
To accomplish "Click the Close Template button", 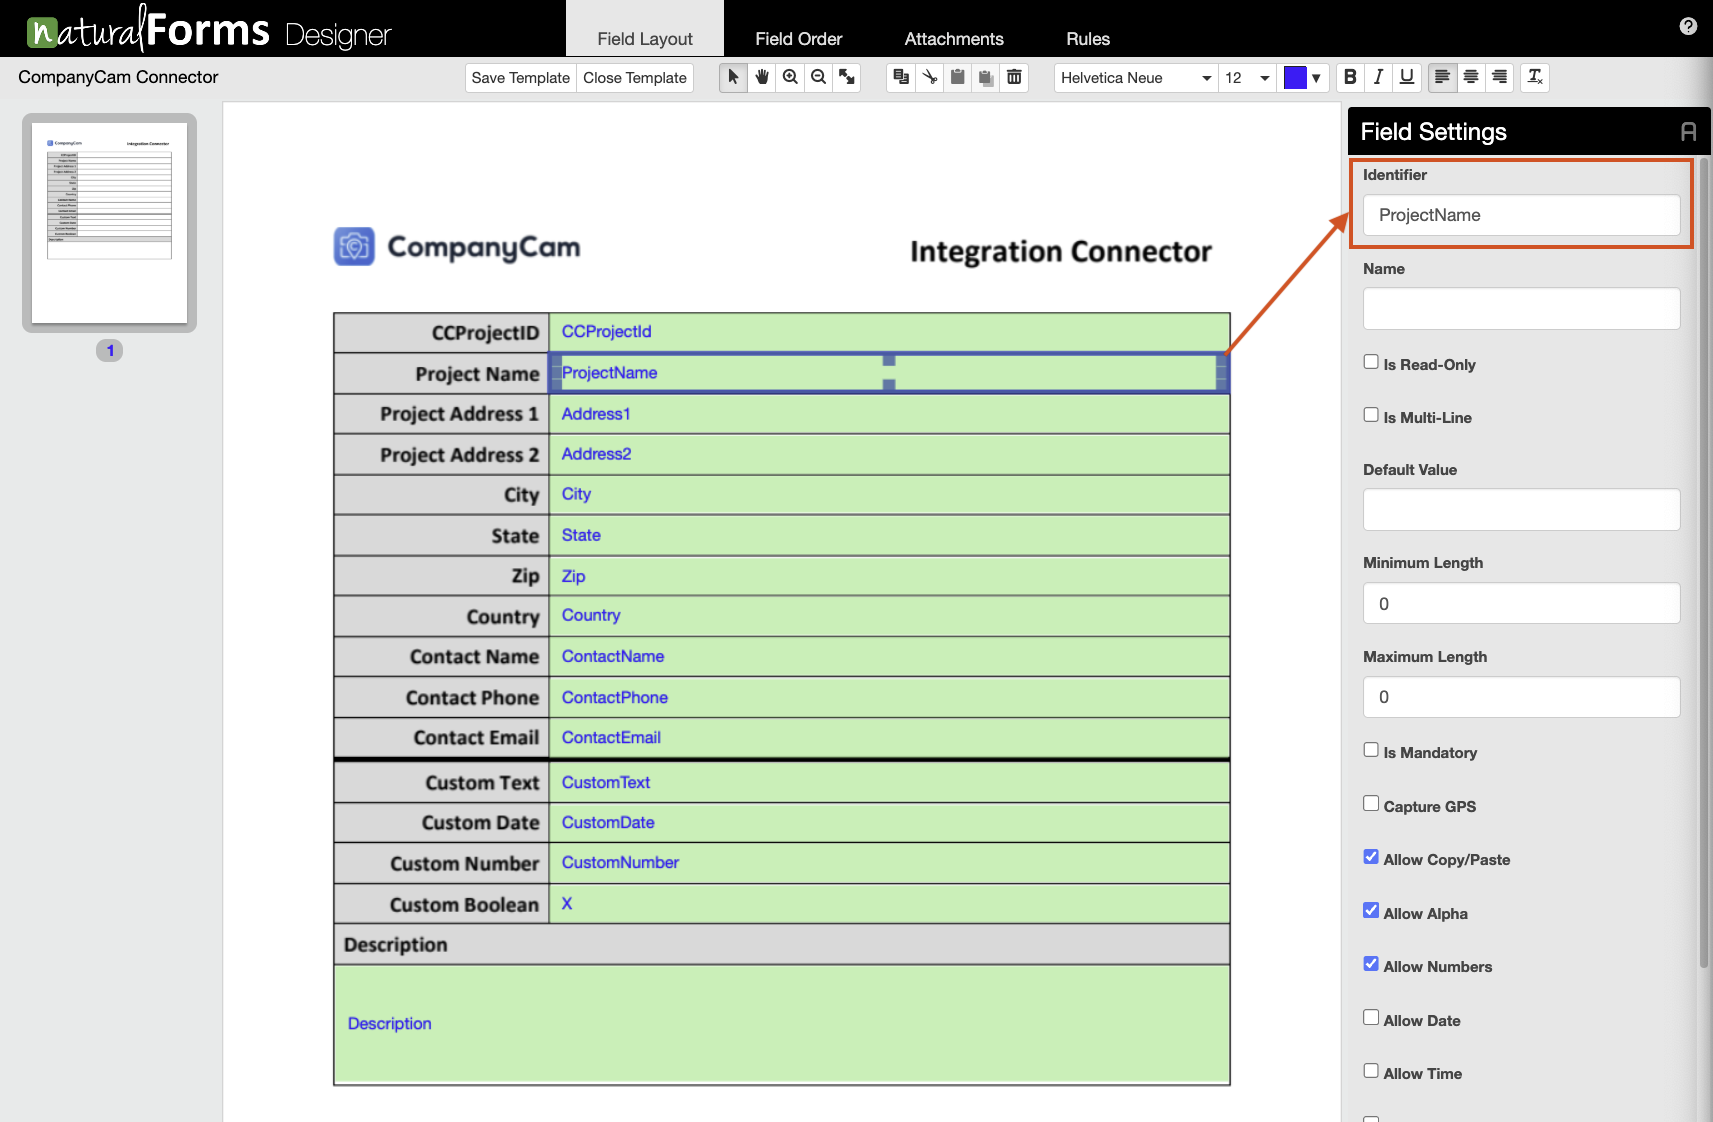I will tap(635, 77).
